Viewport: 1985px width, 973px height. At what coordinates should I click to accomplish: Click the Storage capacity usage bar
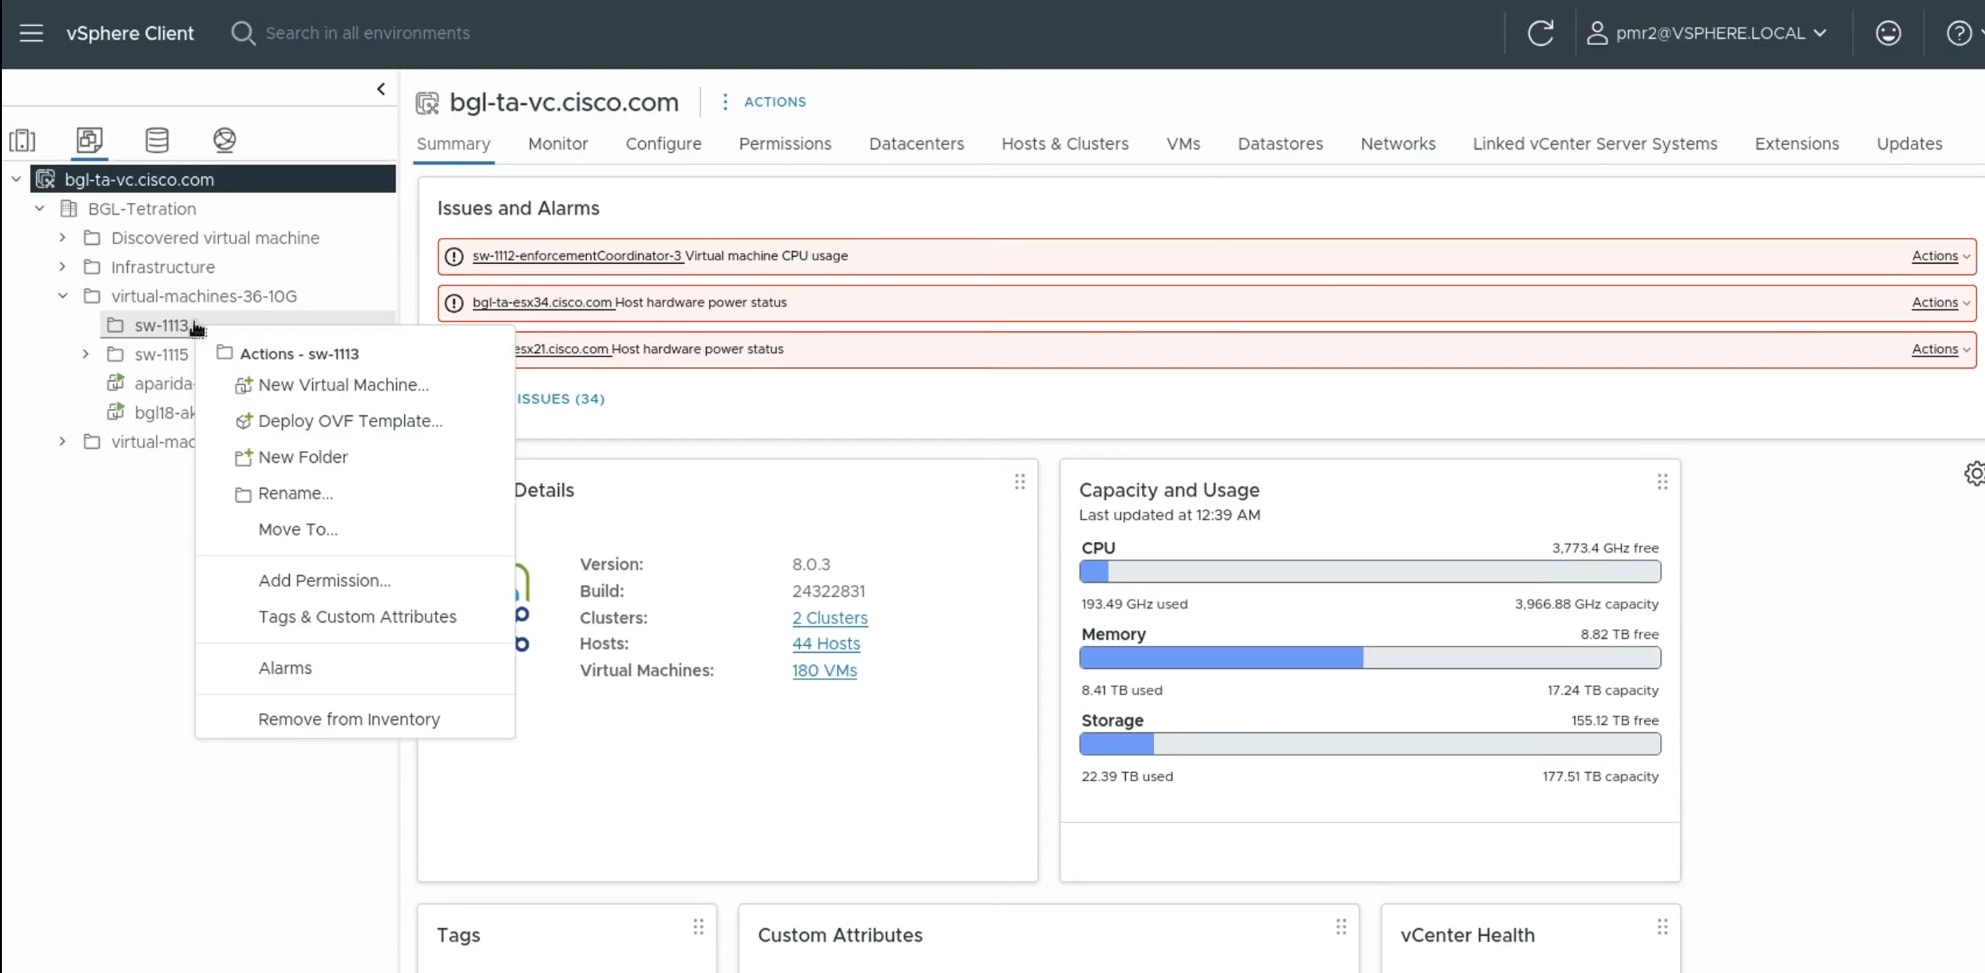click(x=1369, y=744)
